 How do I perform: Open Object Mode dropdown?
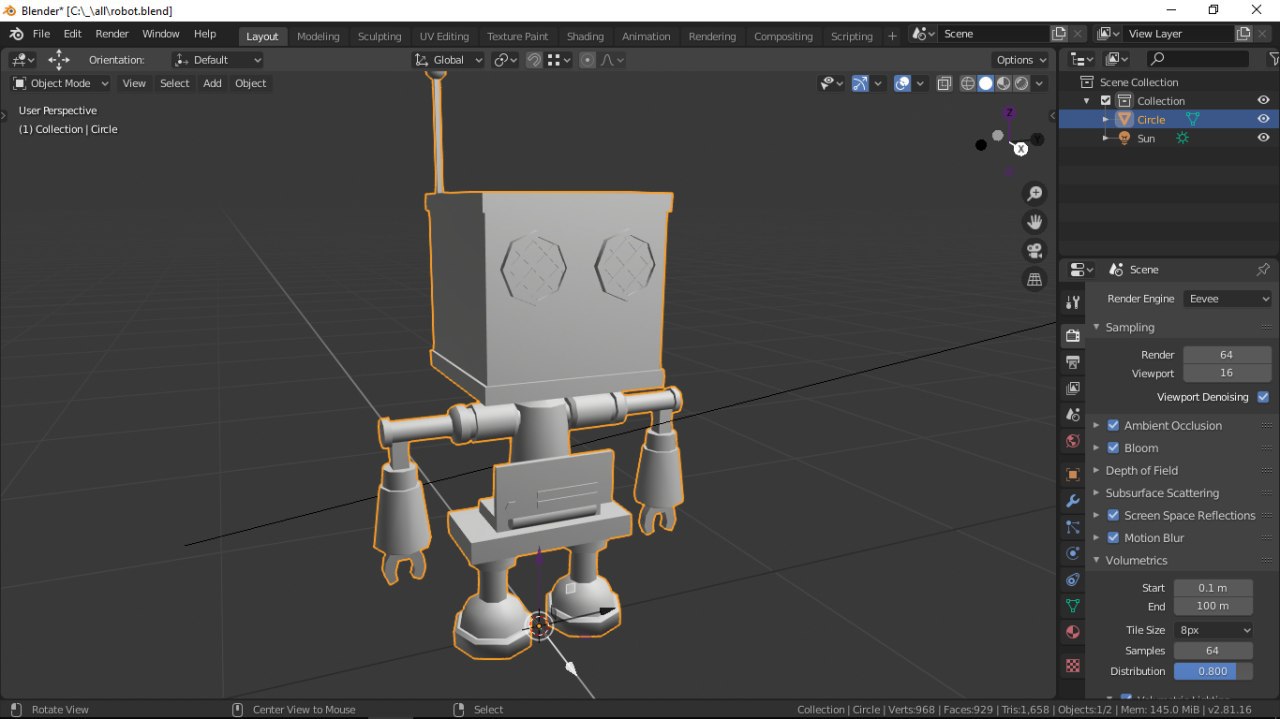(60, 83)
